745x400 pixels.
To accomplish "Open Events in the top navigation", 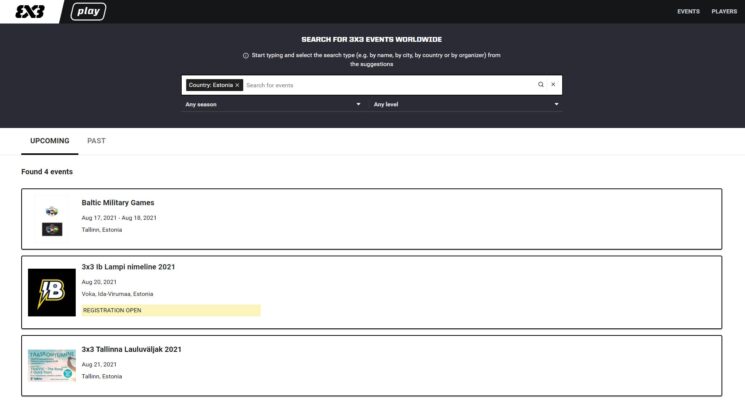I will click(688, 12).
